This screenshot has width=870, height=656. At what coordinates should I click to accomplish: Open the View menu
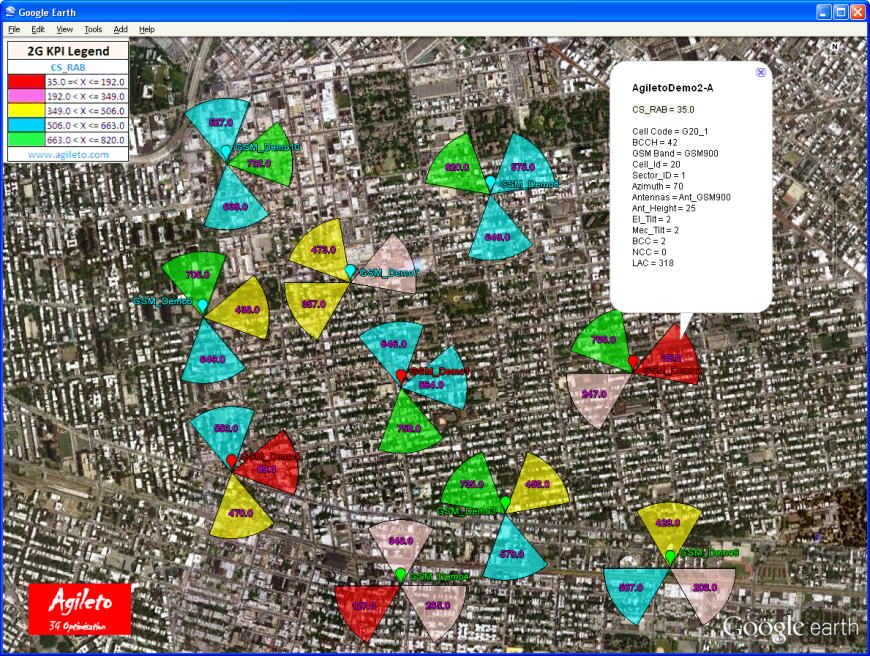pyautogui.click(x=64, y=30)
